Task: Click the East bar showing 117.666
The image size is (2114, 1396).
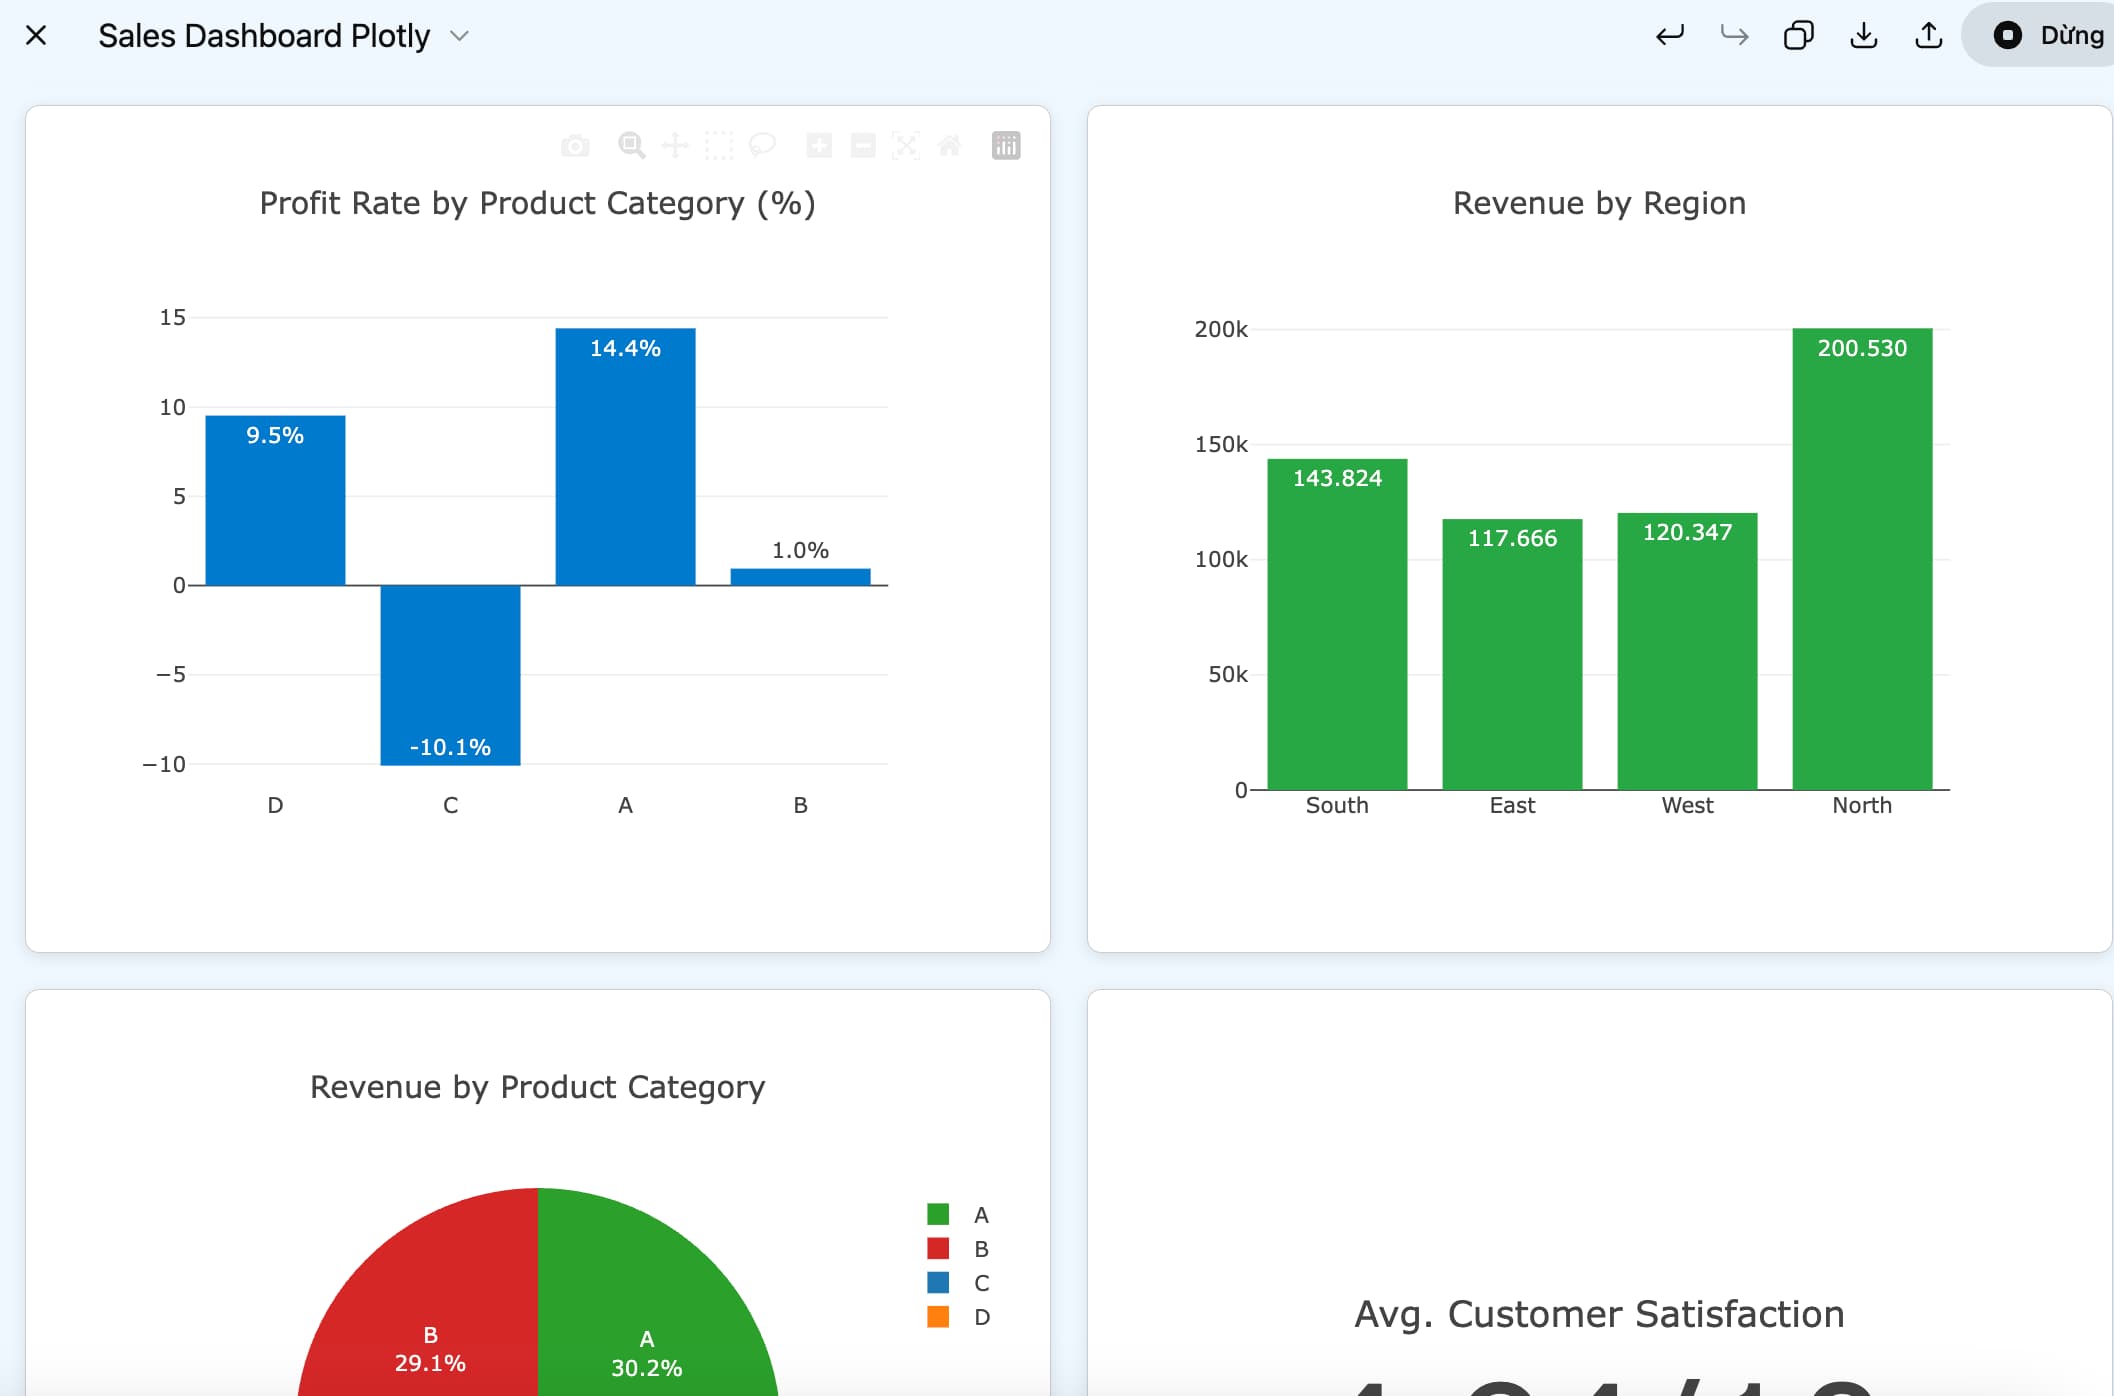Action: 1512,654
